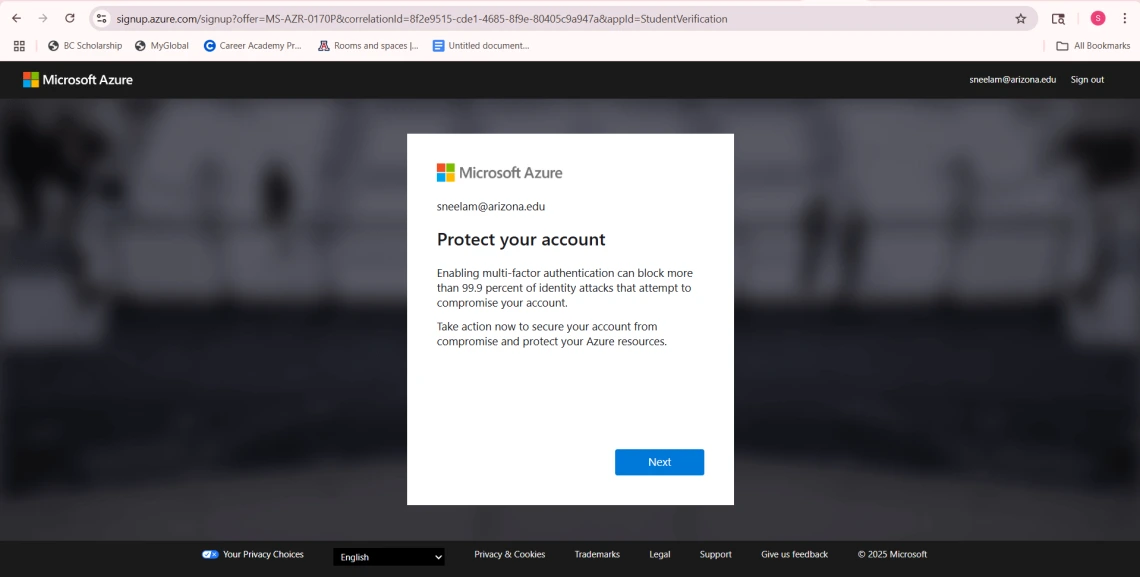1140x577 pixels.
Task: Open the All Bookmarks folder
Action: click(x=1093, y=46)
